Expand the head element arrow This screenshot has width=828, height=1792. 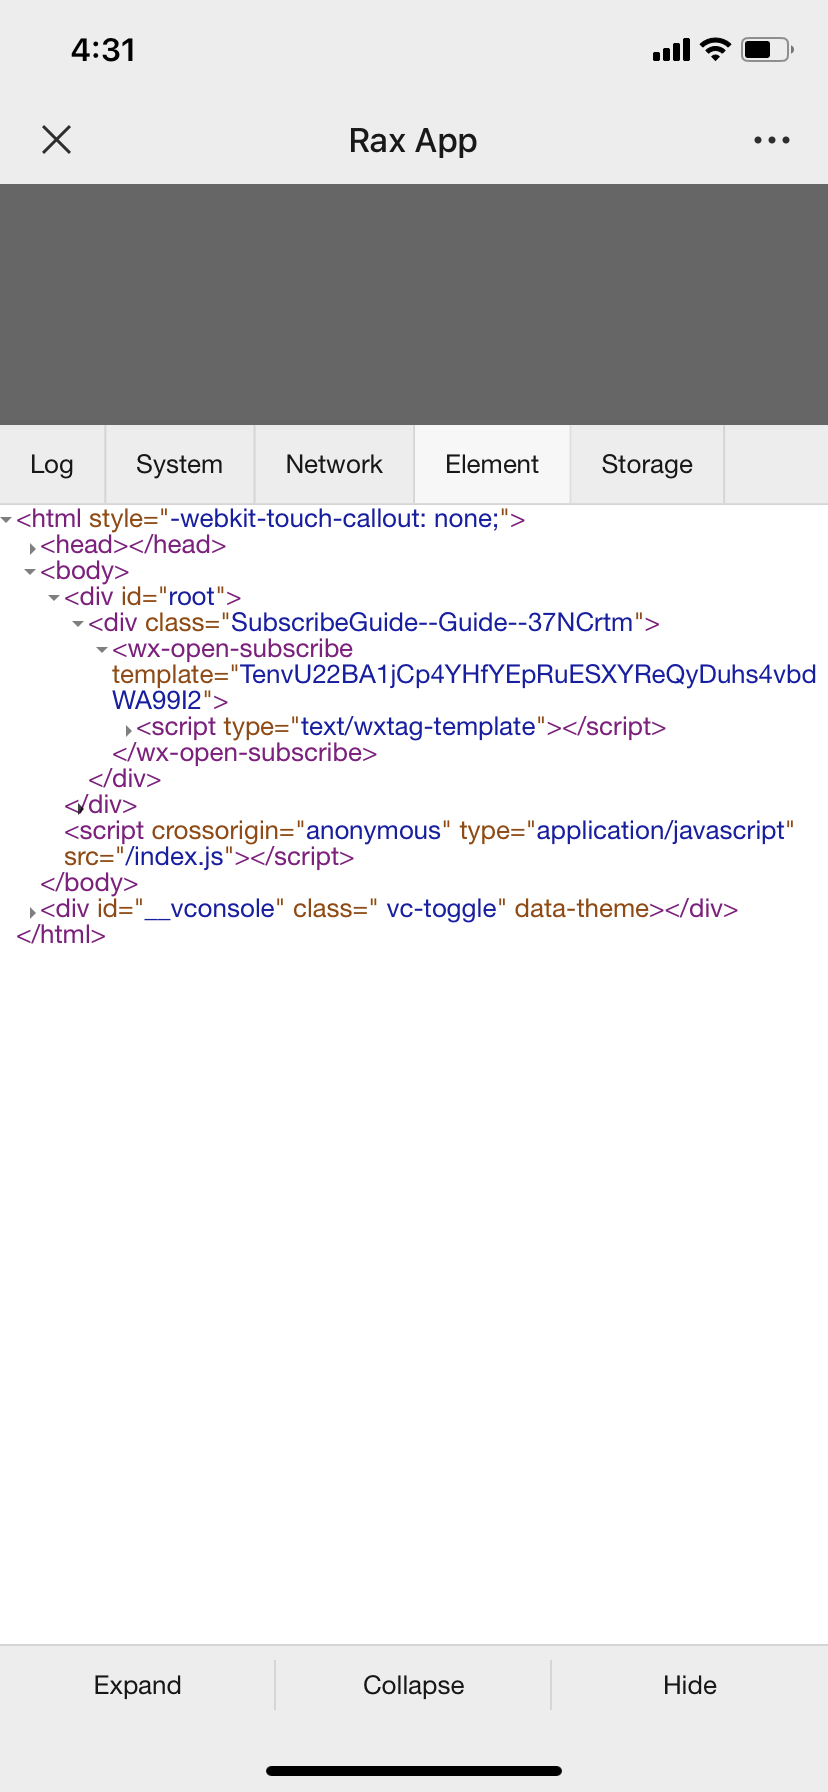click(x=32, y=547)
